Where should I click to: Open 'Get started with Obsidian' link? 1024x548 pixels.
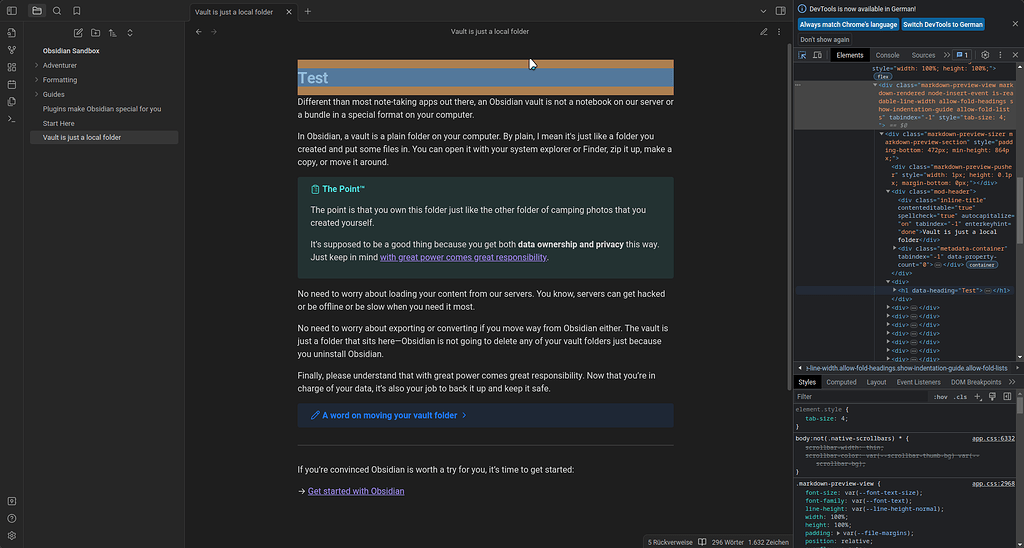tap(356, 491)
